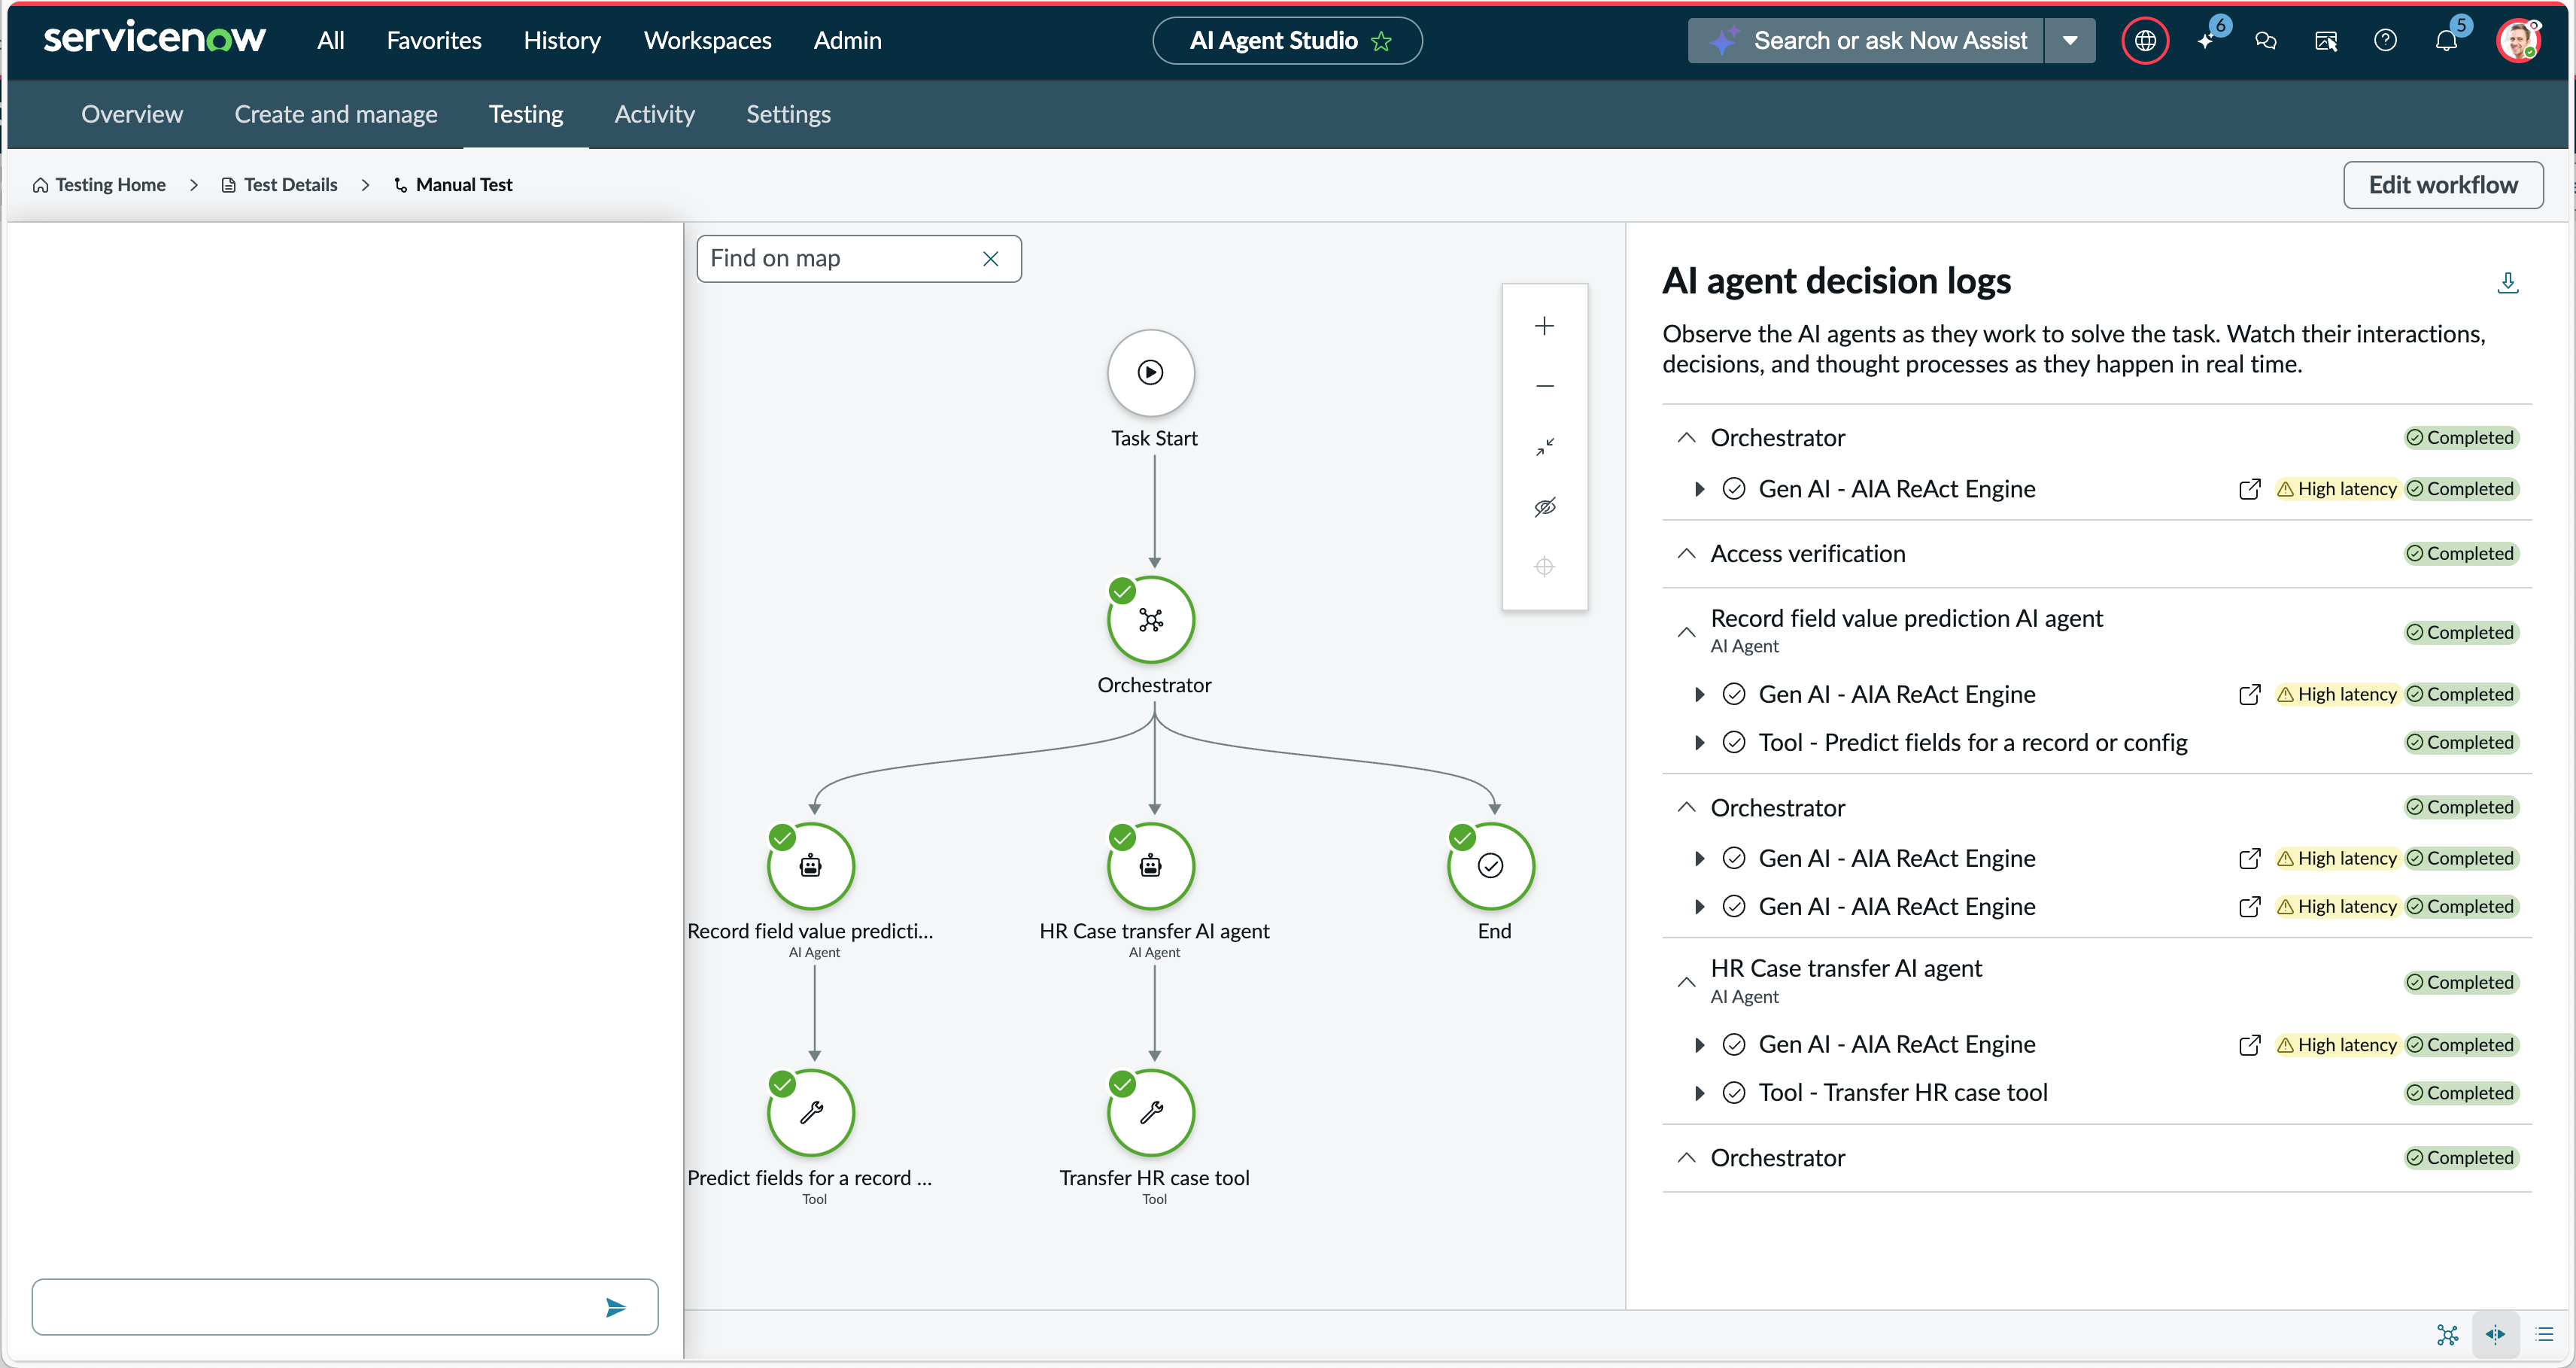Open the external link for the HR Case transfer ReAct Engine
The width and height of the screenshot is (2576, 1368).
coord(2250,1046)
